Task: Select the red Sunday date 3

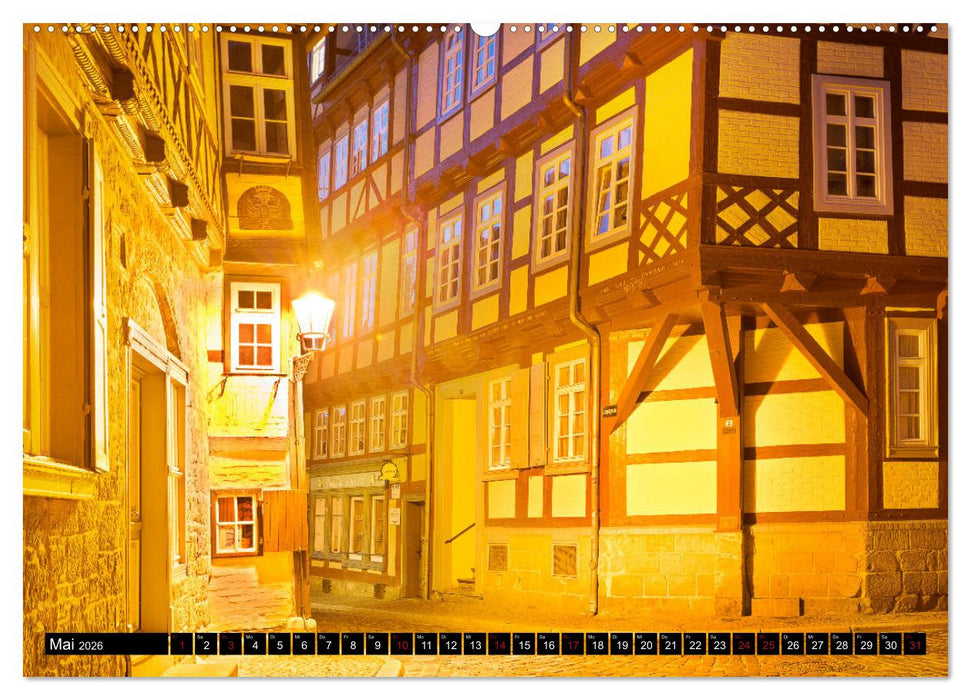Action: (x=231, y=648)
